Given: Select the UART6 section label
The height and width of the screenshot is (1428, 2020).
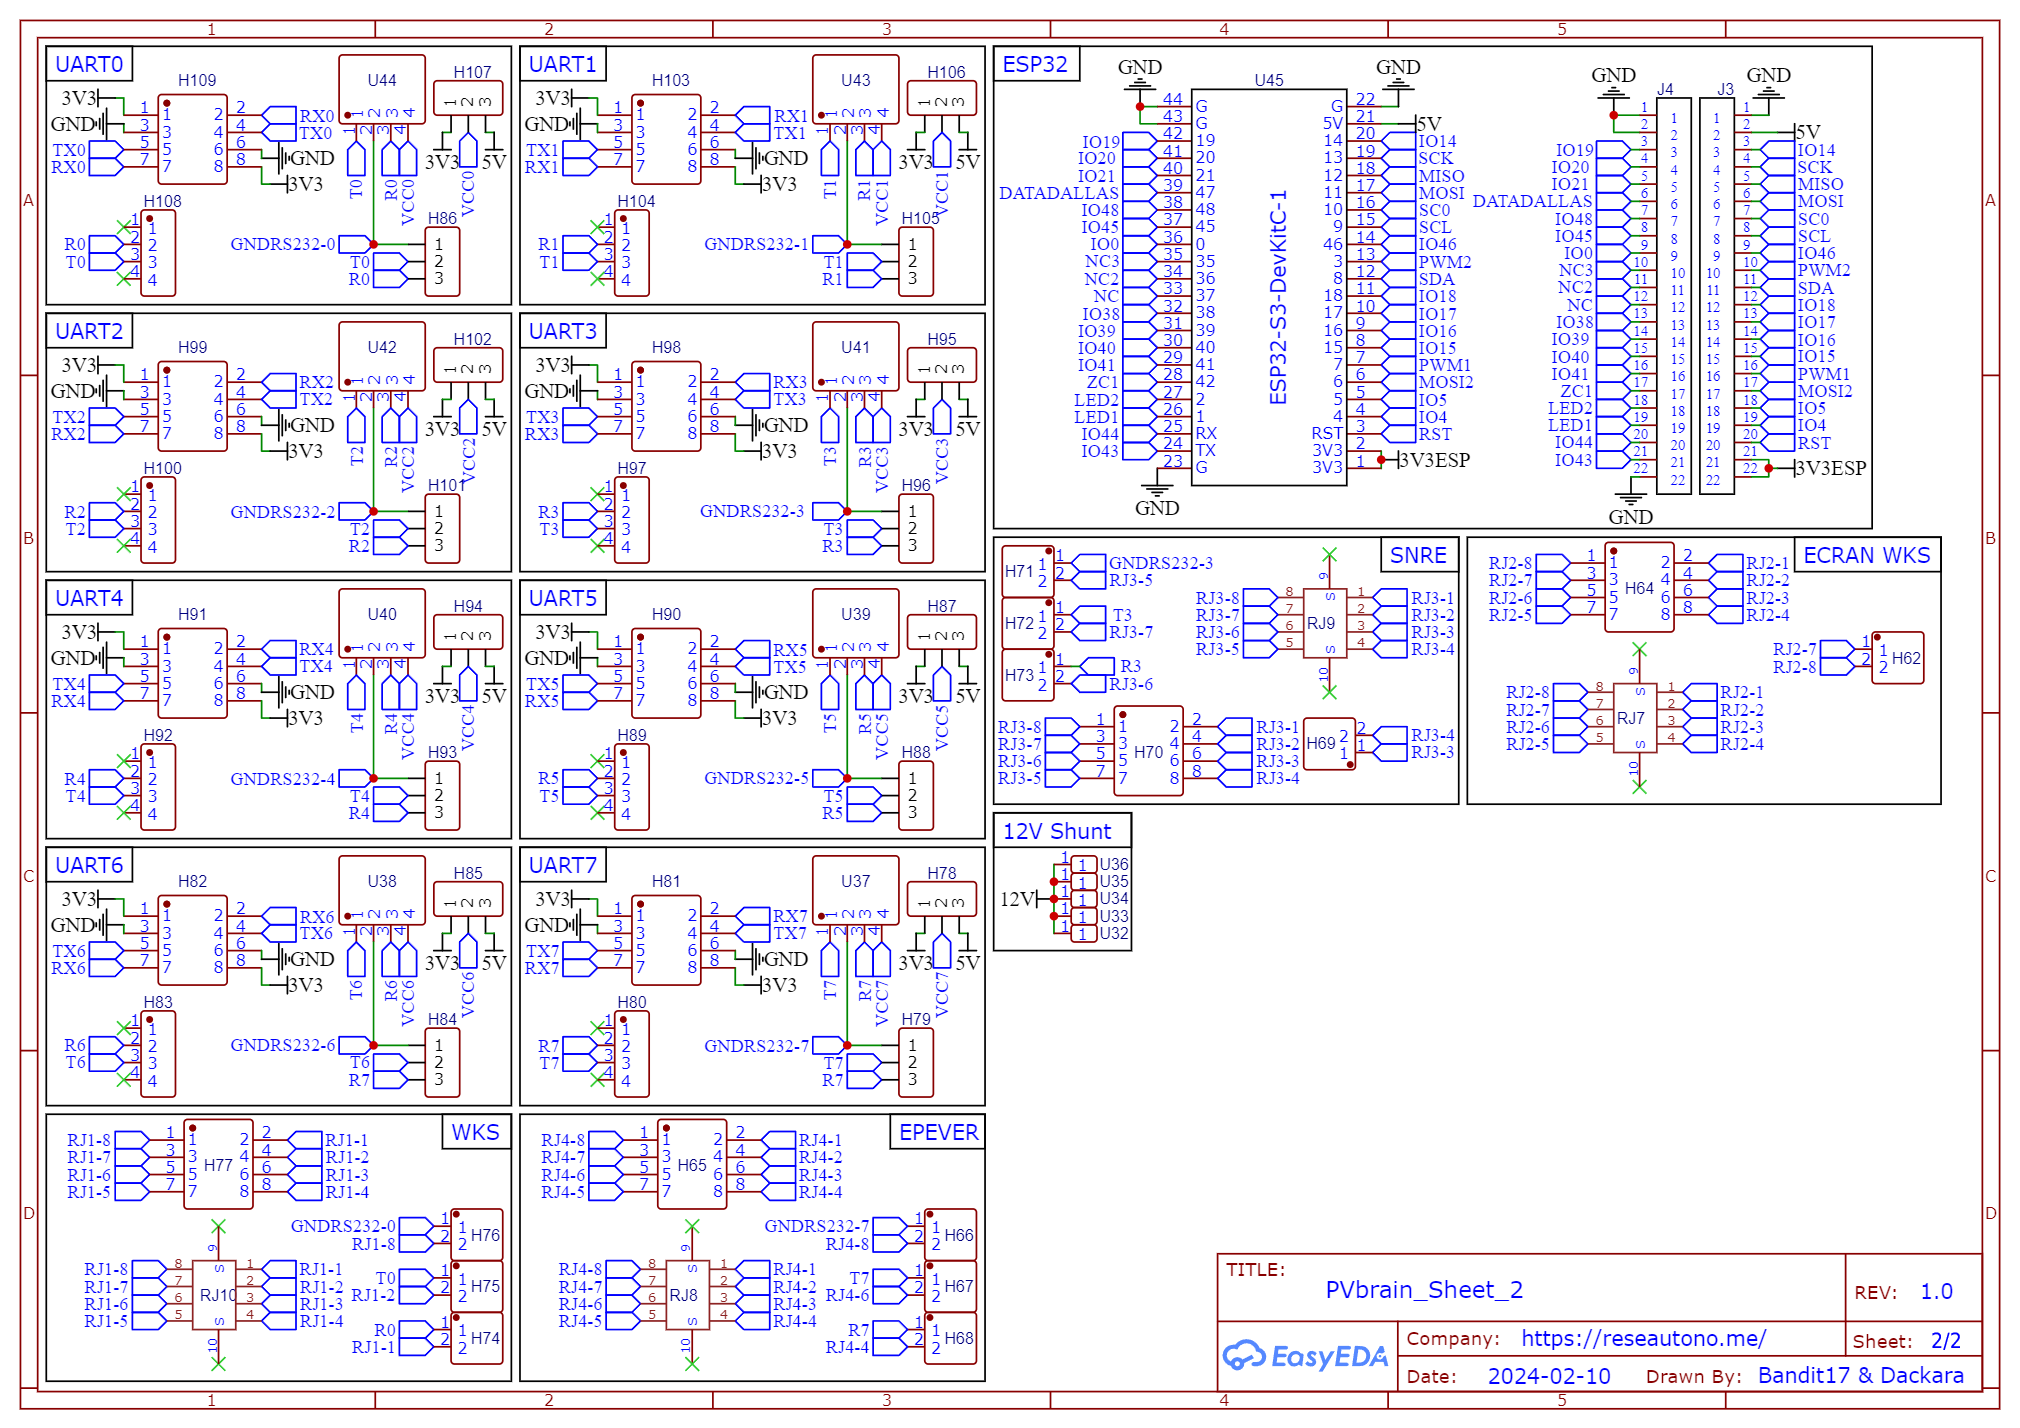Looking at the screenshot, I should pyautogui.click(x=89, y=865).
